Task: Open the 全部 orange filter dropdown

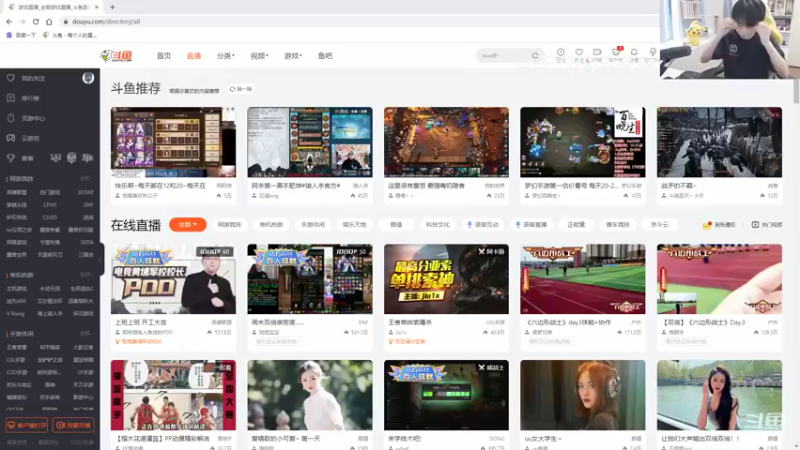Action: pos(188,224)
